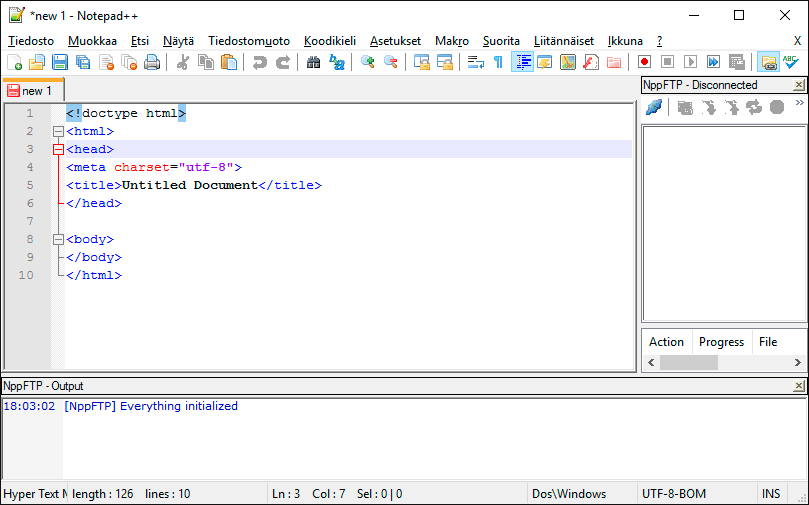Image resolution: width=809 pixels, height=505 pixels.
Task: Collapse the head fold marker
Action: pyautogui.click(x=58, y=150)
